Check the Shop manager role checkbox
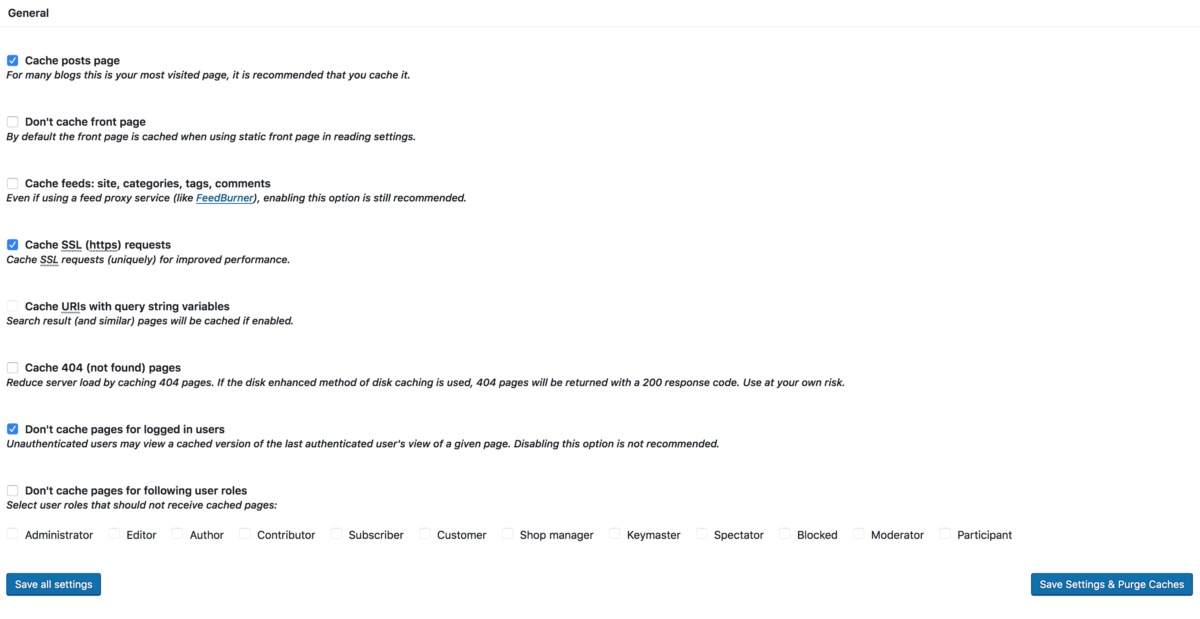This screenshot has width=1200, height=619. pyautogui.click(x=508, y=534)
